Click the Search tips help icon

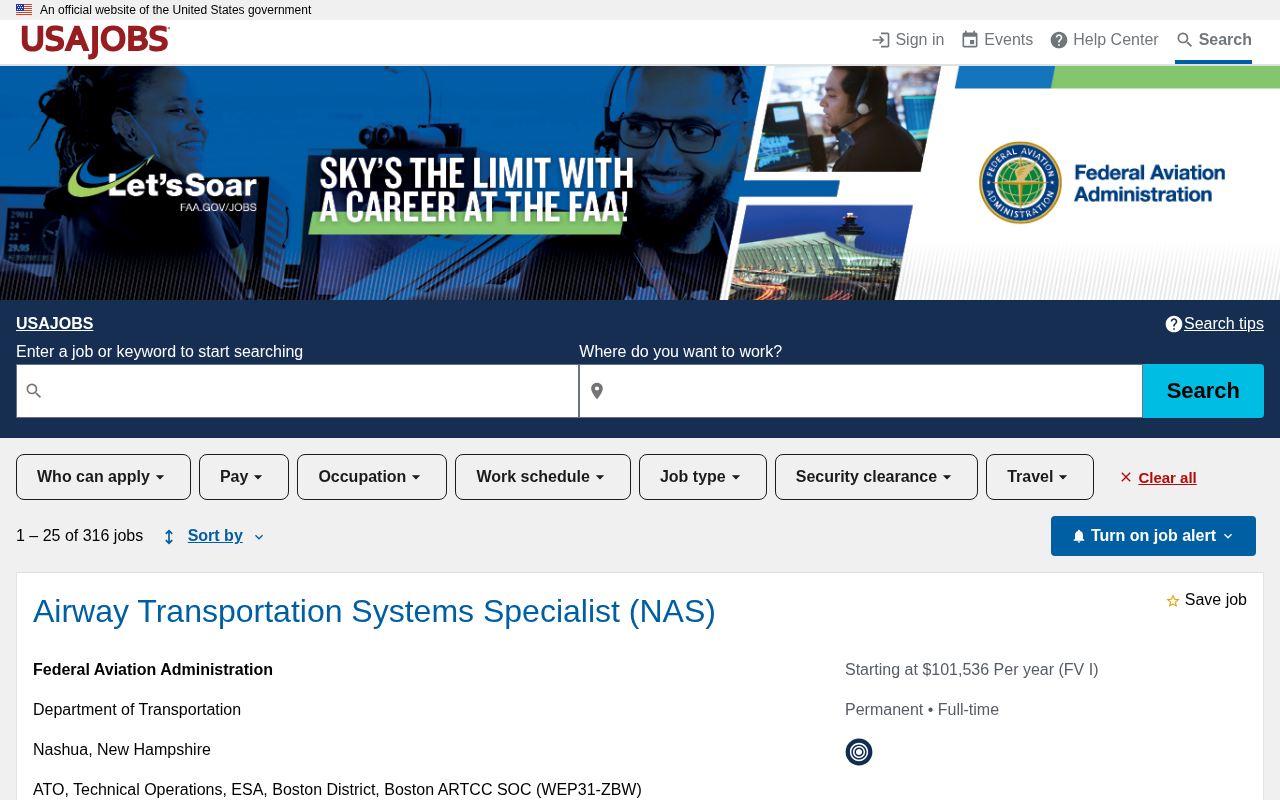tap(1174, 324)
